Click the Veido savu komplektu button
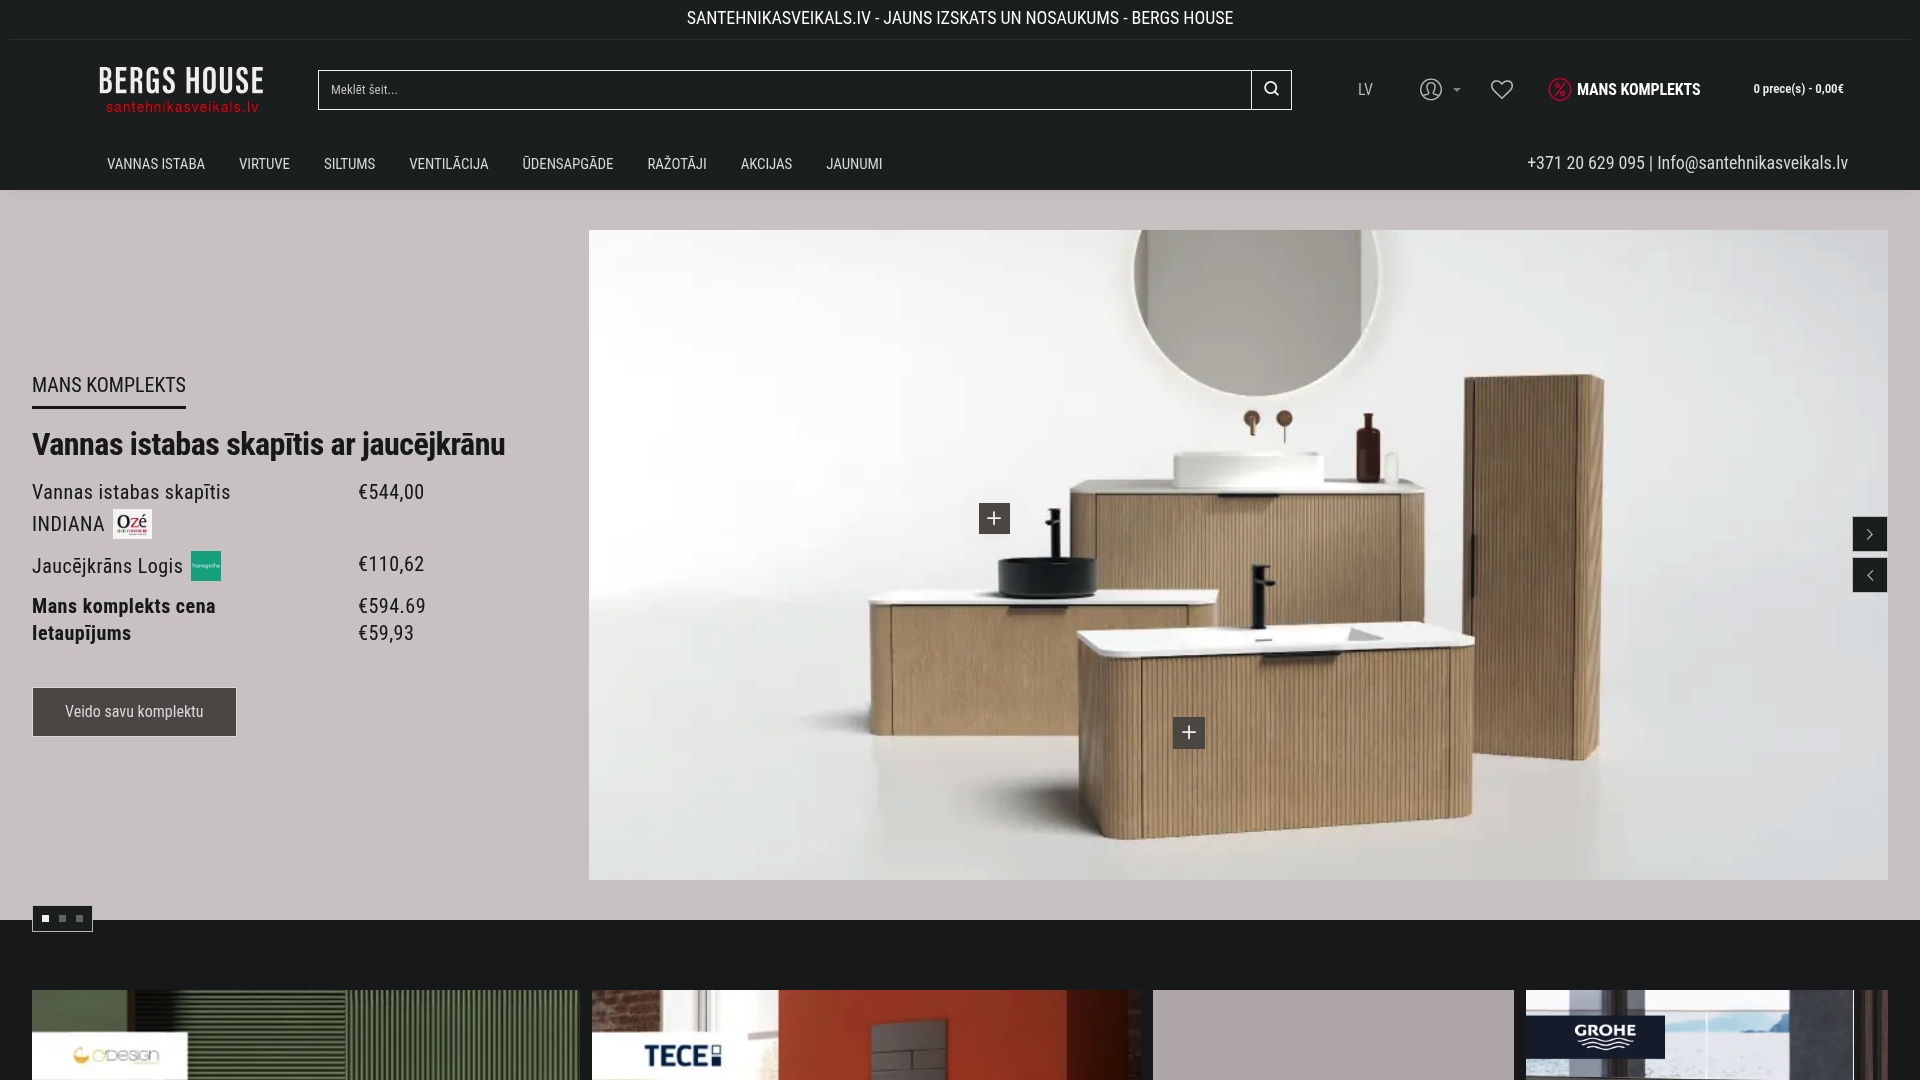 pyautogui.click(x=134, y=712)
